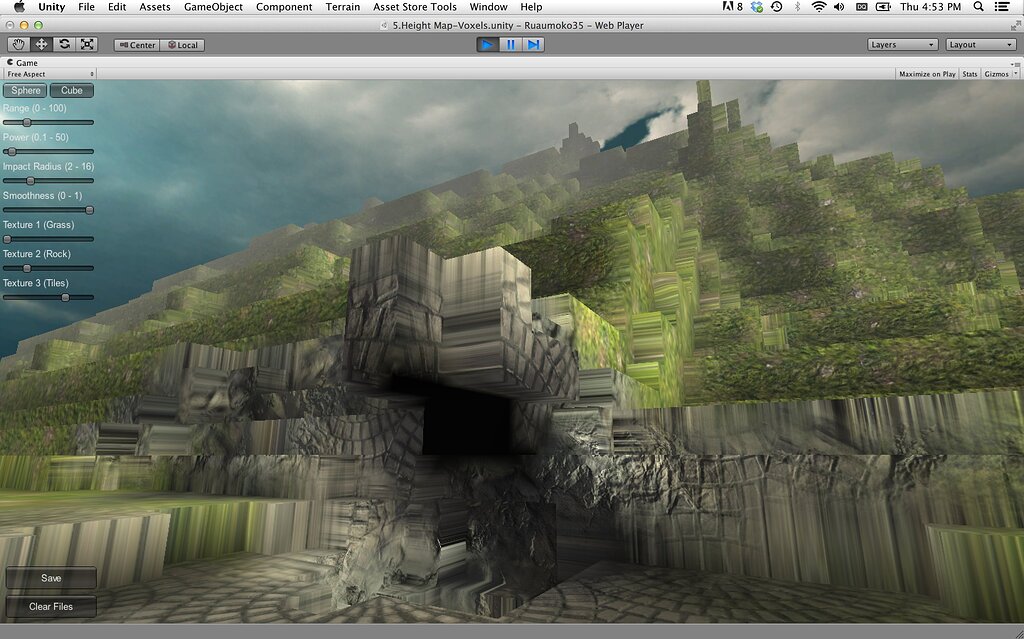This screenshot has height=639, width=1024.
Task: Switch pivot mode to Local
Action: coord(183,44)
